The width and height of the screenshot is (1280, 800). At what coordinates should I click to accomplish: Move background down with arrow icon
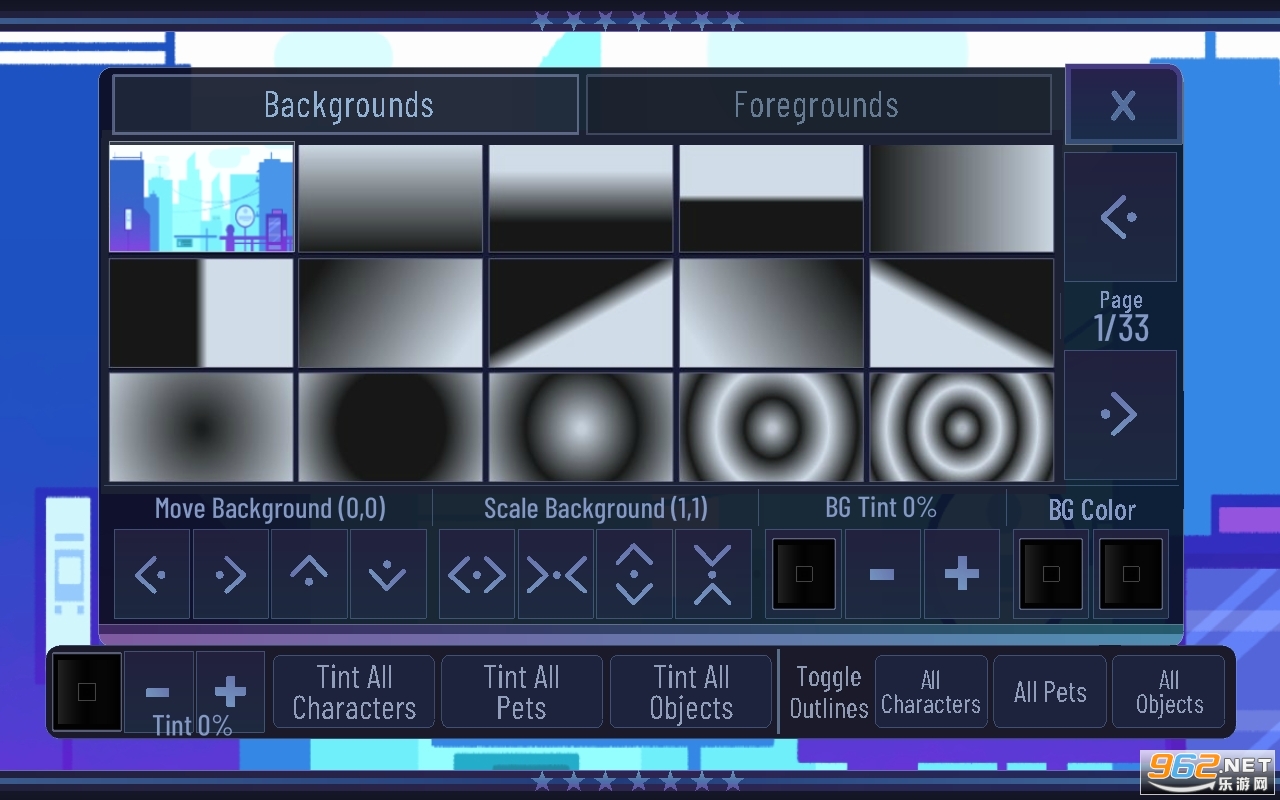click(x=388, y=574)
